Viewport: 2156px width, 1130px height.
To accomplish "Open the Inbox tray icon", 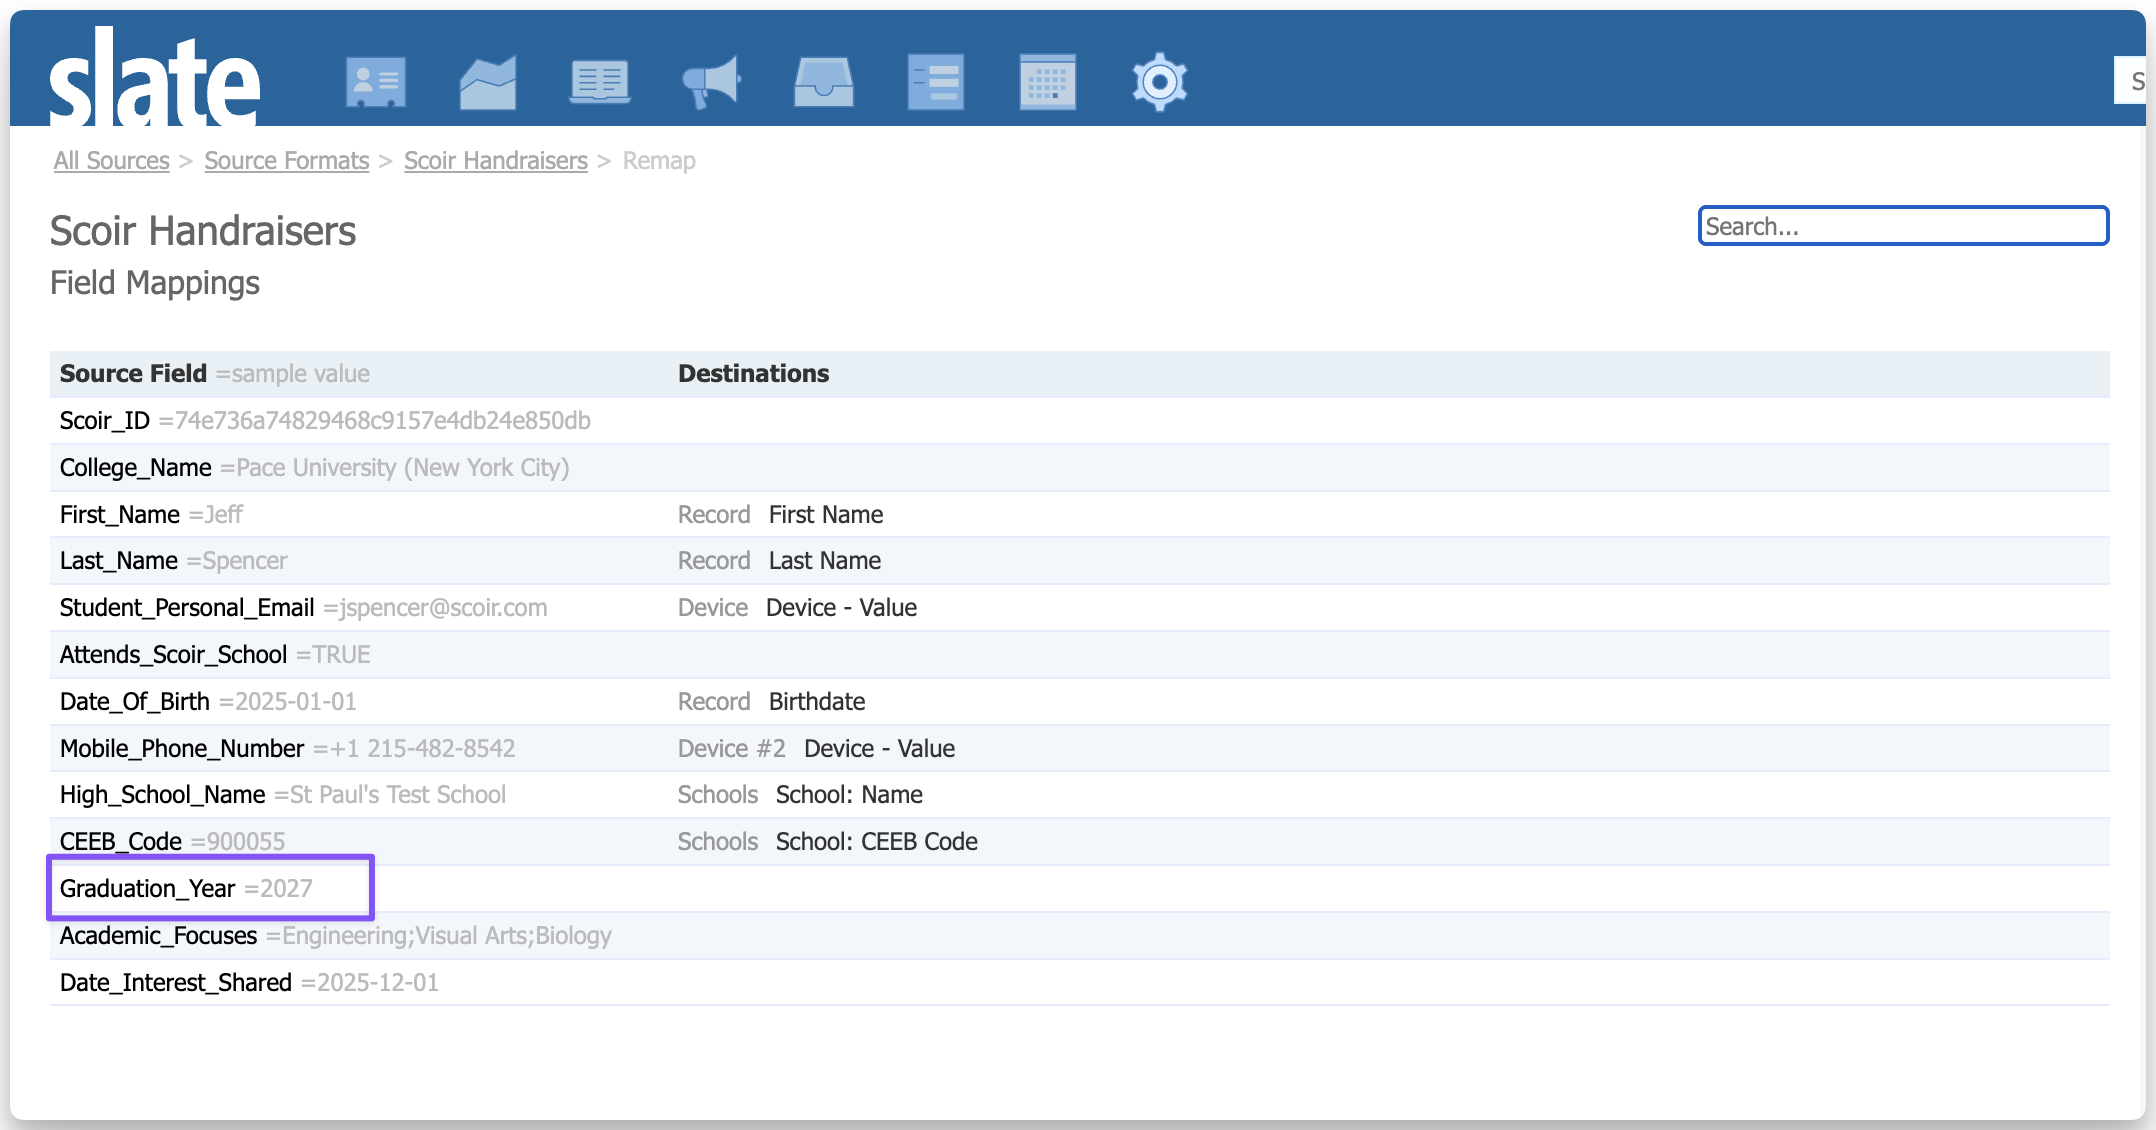I will pos(823,82).
